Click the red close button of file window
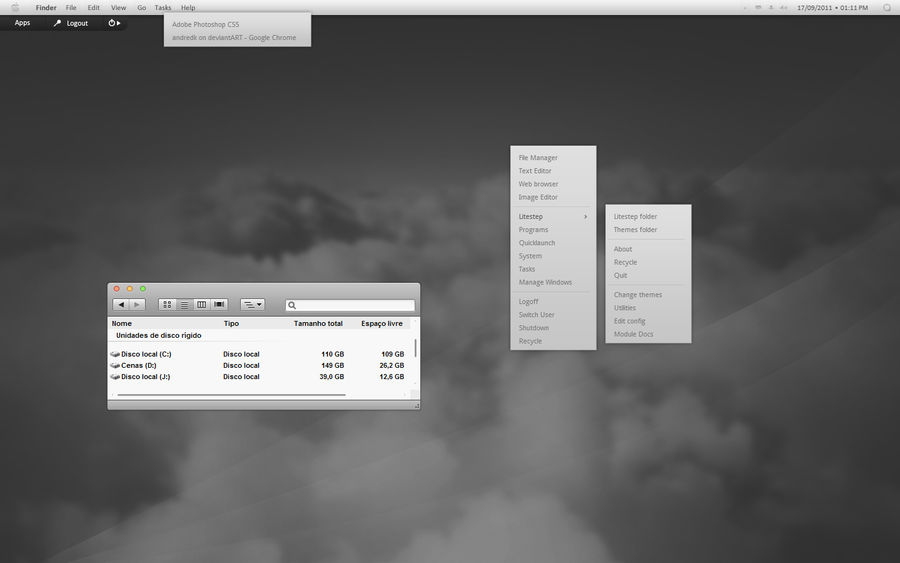900x563 pixels. click(x=117, y=289)
